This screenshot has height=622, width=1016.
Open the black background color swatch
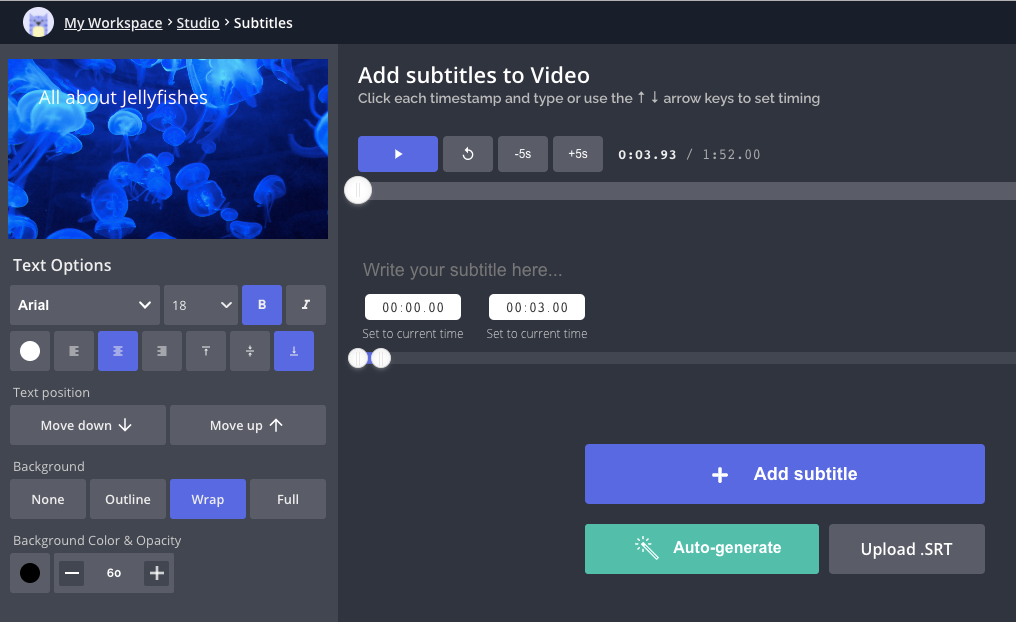click(x=29, y=572)
